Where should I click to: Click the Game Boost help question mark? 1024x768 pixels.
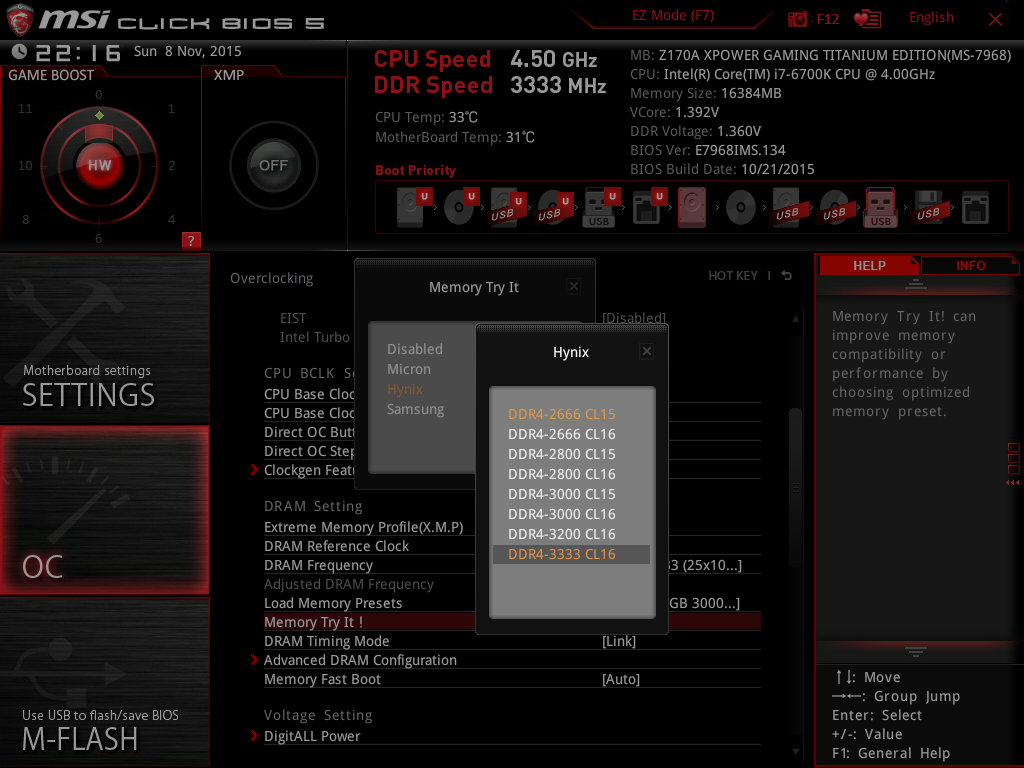click(191, 240)
